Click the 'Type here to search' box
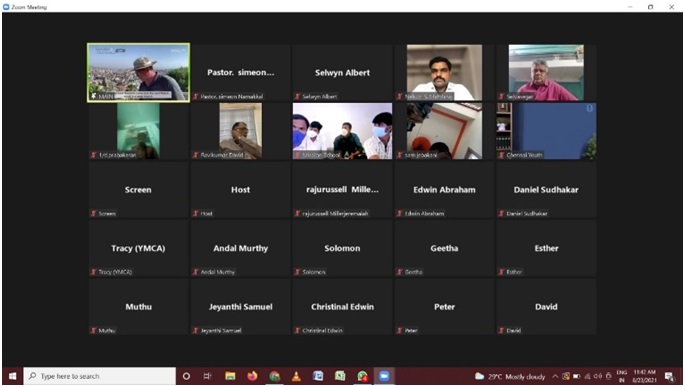The image size is (685, 387). click(x=100, y=376)
